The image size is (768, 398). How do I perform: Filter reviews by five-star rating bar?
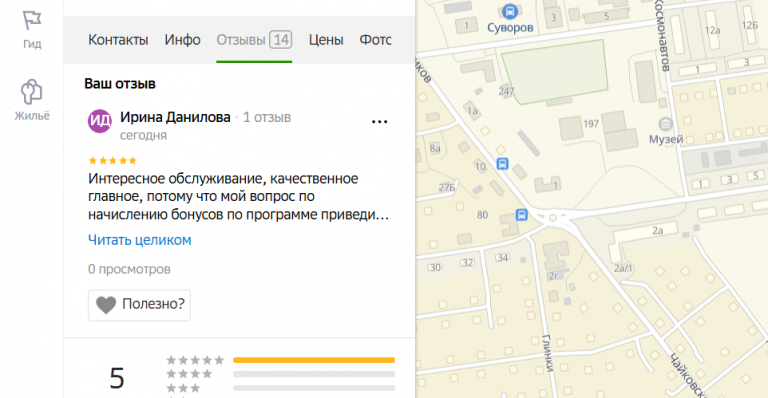click(314, 360)
